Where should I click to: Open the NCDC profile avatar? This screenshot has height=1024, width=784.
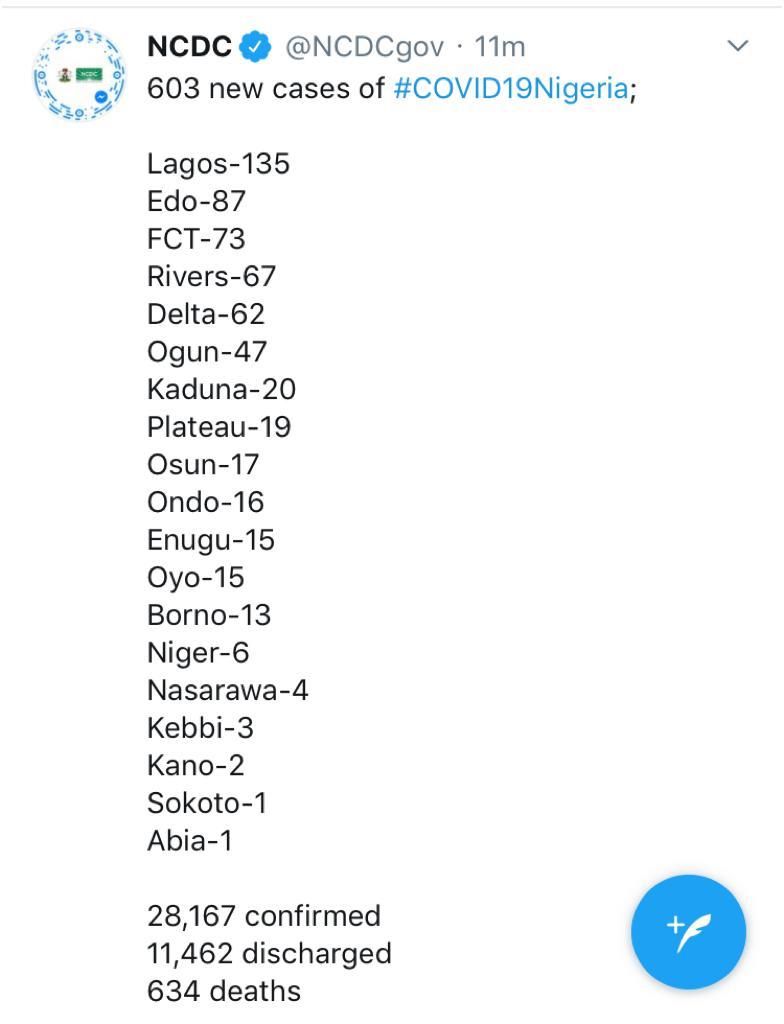click(80, 74)
